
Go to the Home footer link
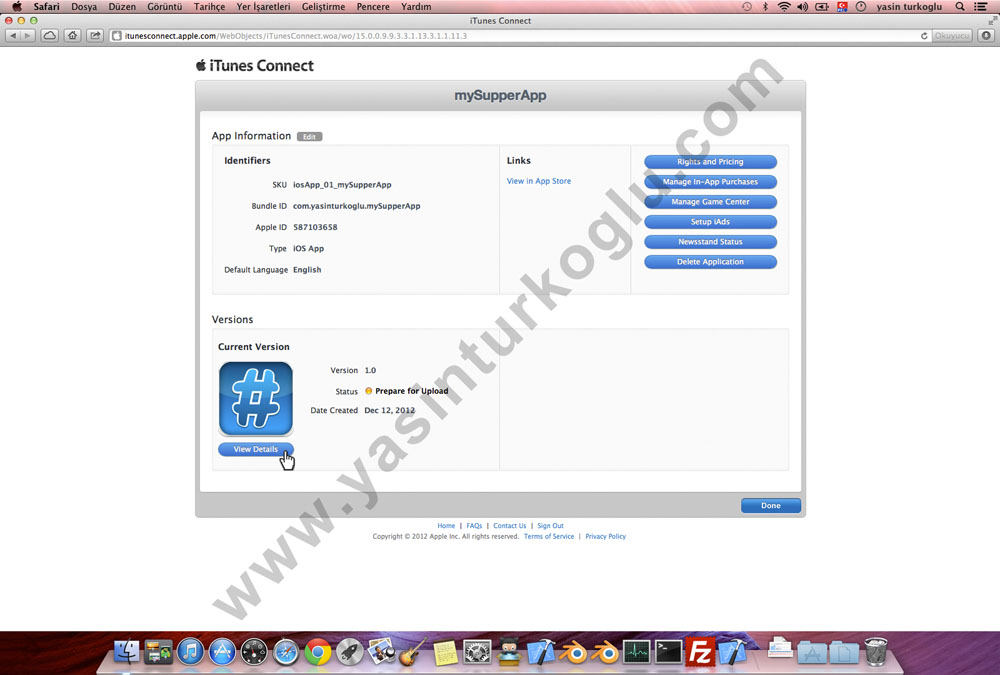446,526
